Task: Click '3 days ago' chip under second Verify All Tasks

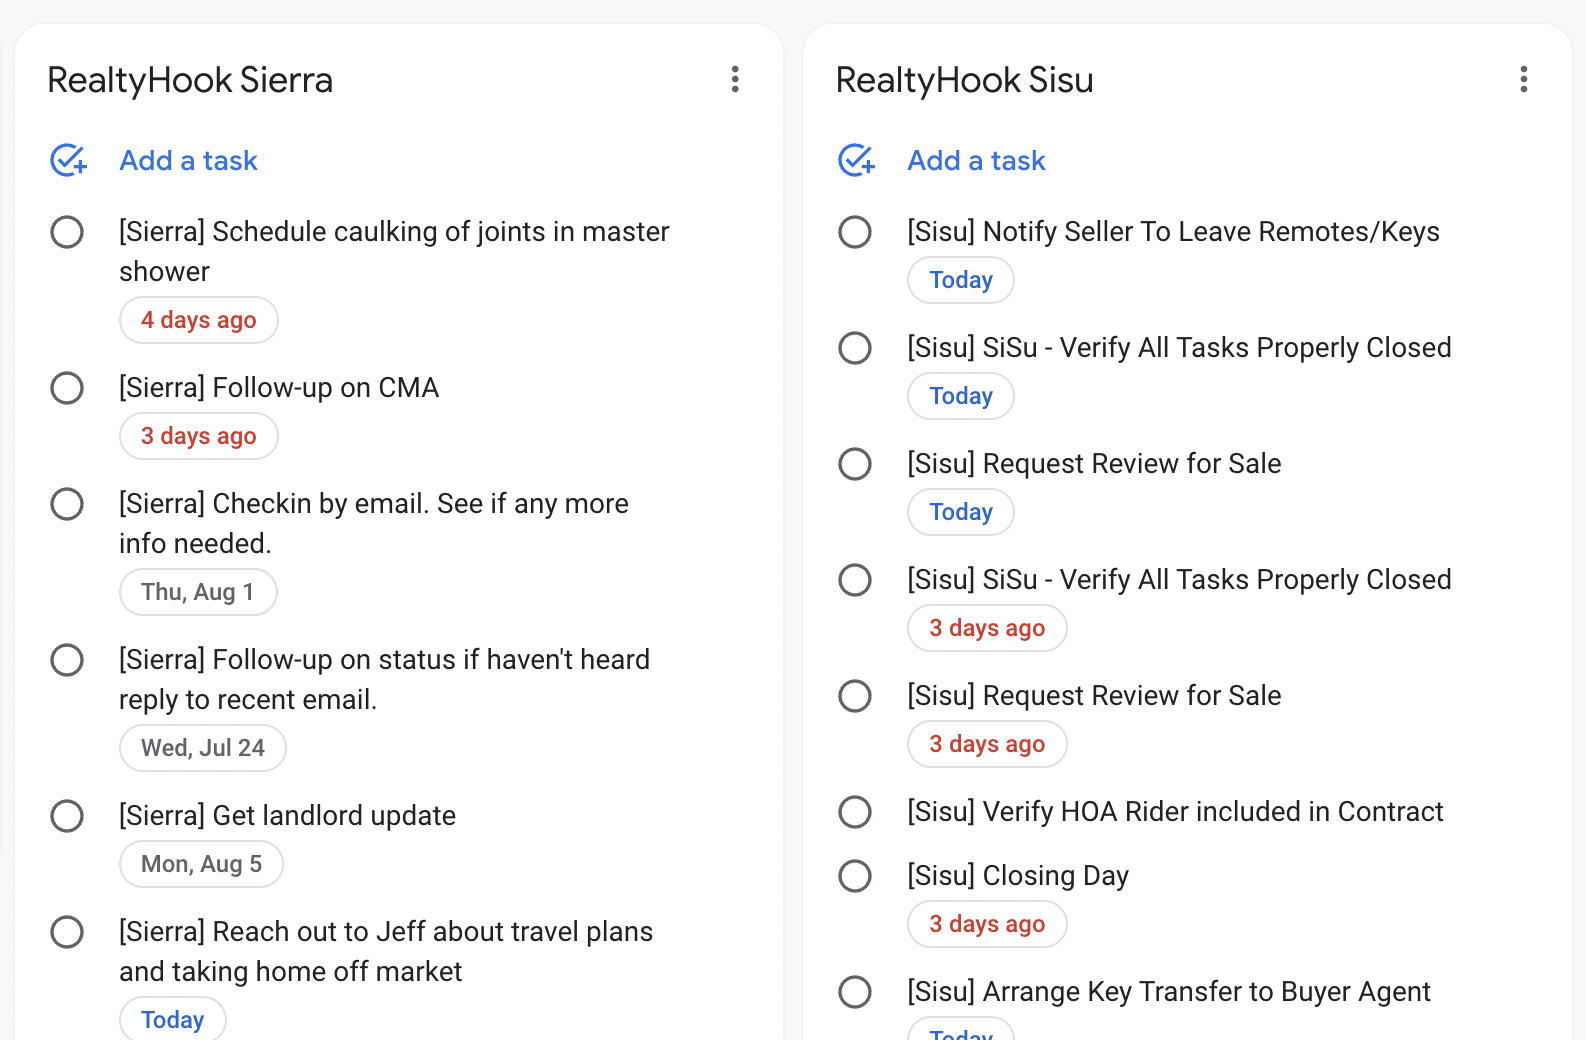Action: (x=987, y=628)
